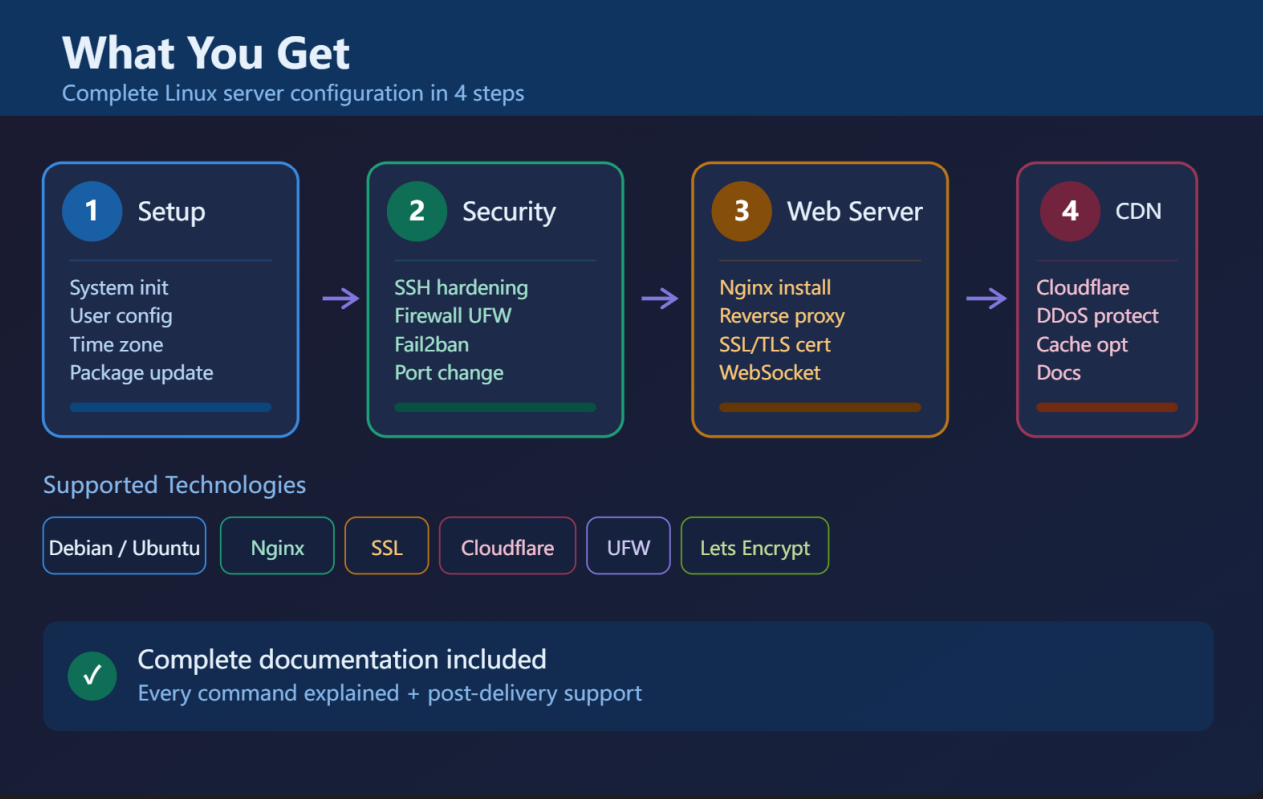
Task: Click the Cache opt line
Action: tap(1082, 344)
